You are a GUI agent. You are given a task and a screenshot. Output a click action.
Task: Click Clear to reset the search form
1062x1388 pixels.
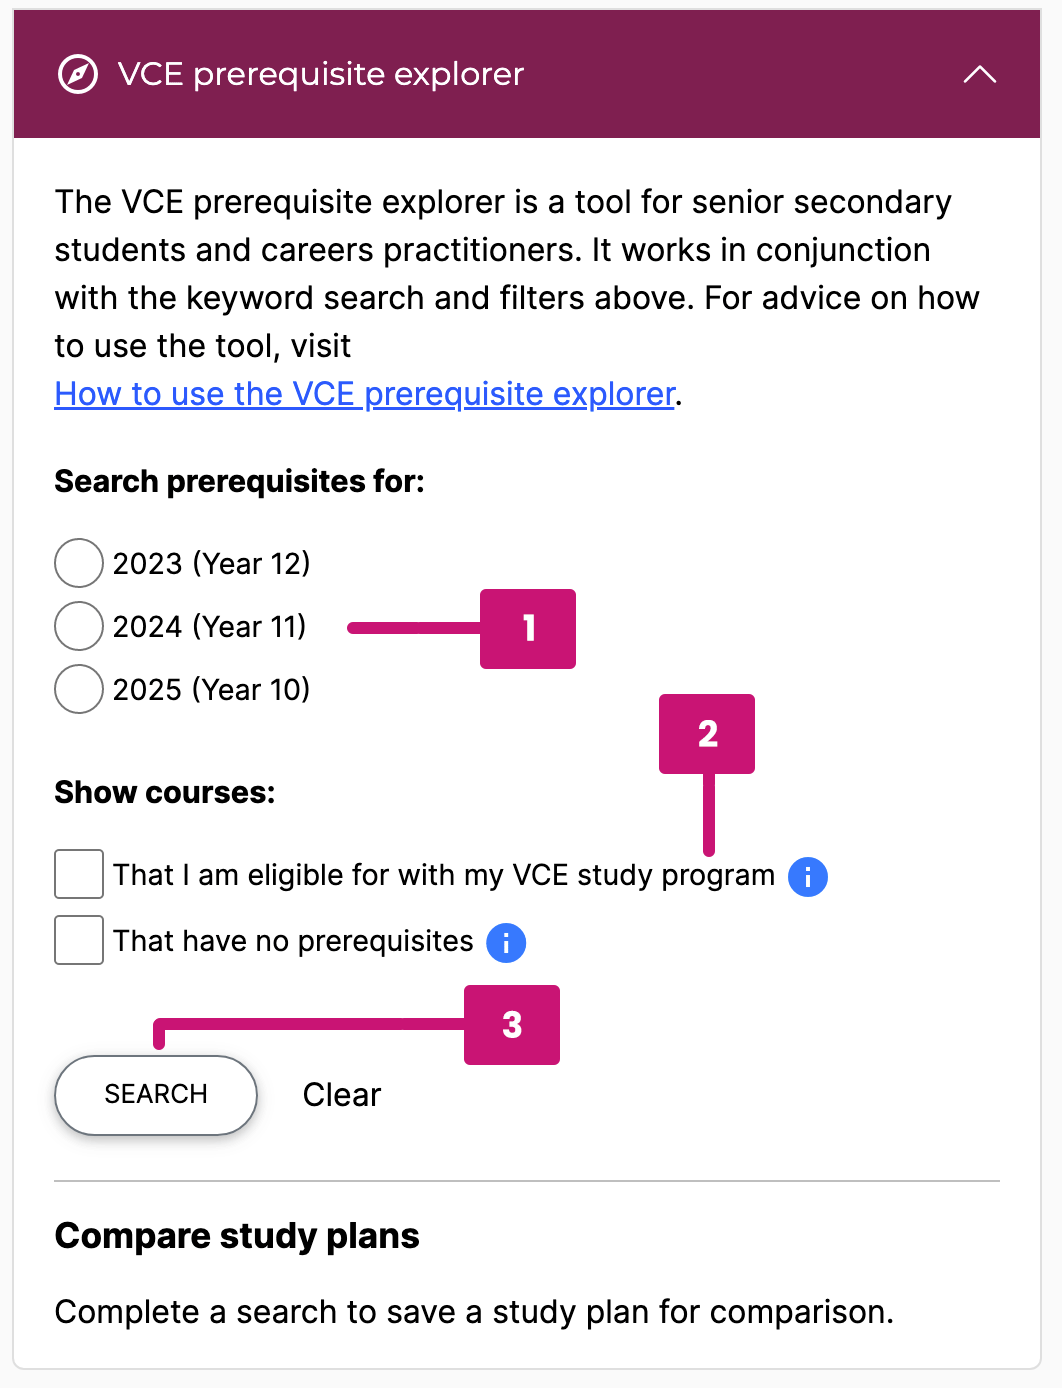[x=340, y=1095]
